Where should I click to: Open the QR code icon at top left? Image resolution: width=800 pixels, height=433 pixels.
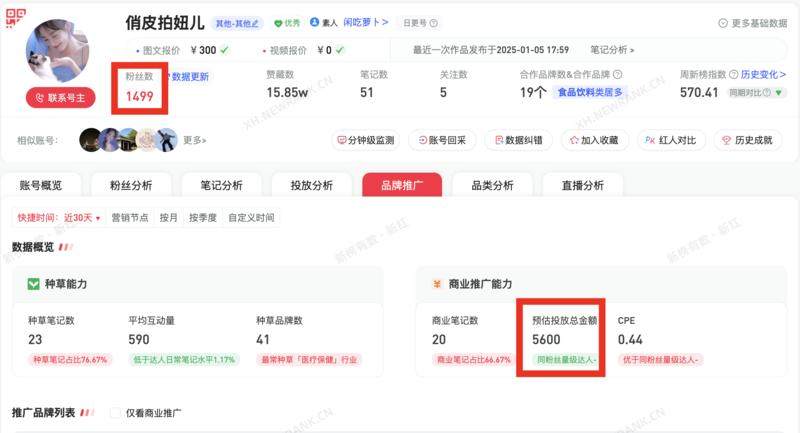[15, 17]
